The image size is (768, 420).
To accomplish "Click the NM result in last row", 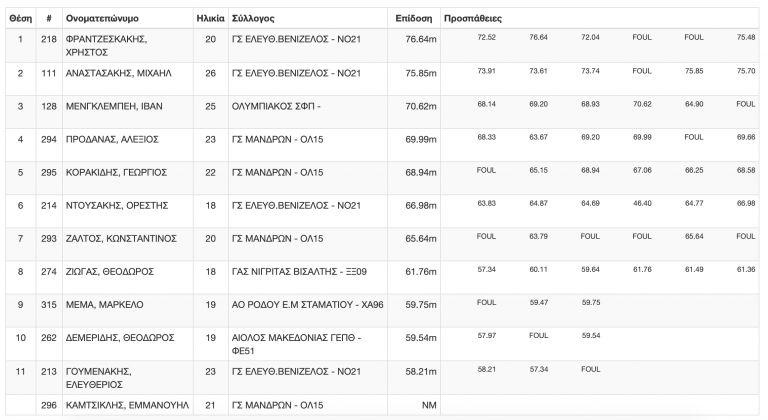I will point(429,405).
